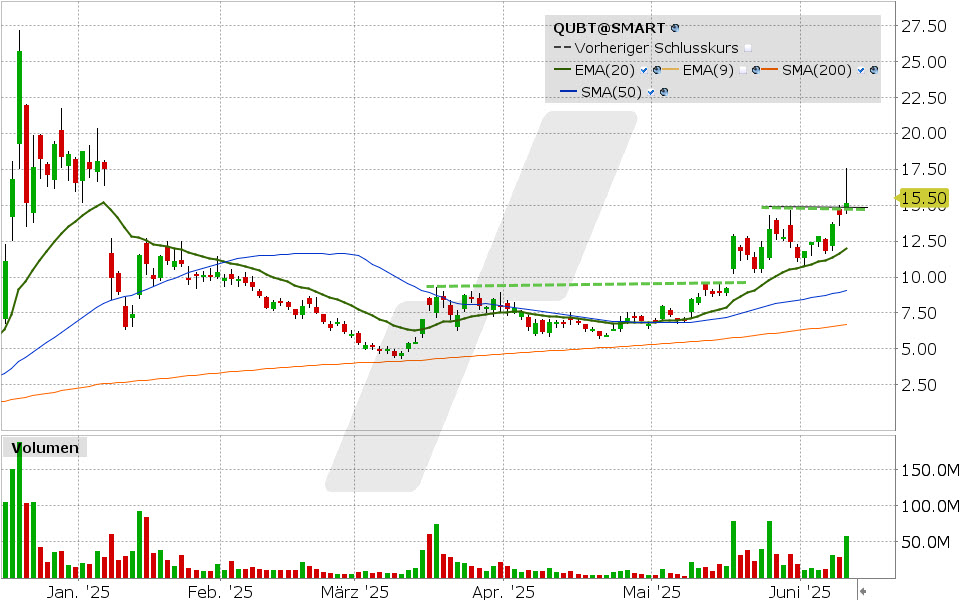The height and width of the screenshot is (600, 960).
Task: Open the QUBT@SMART settings globe icon
Action: point(675,28)
